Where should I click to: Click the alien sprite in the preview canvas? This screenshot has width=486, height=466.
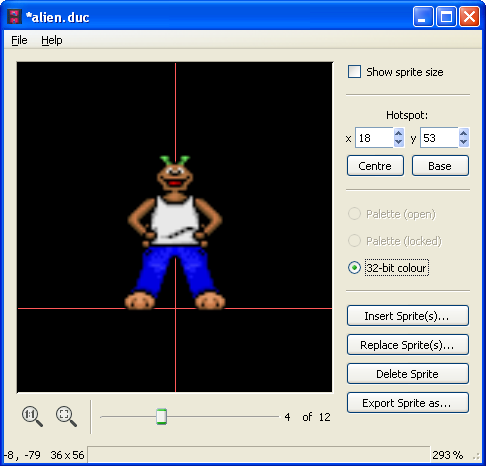(175, 232)
